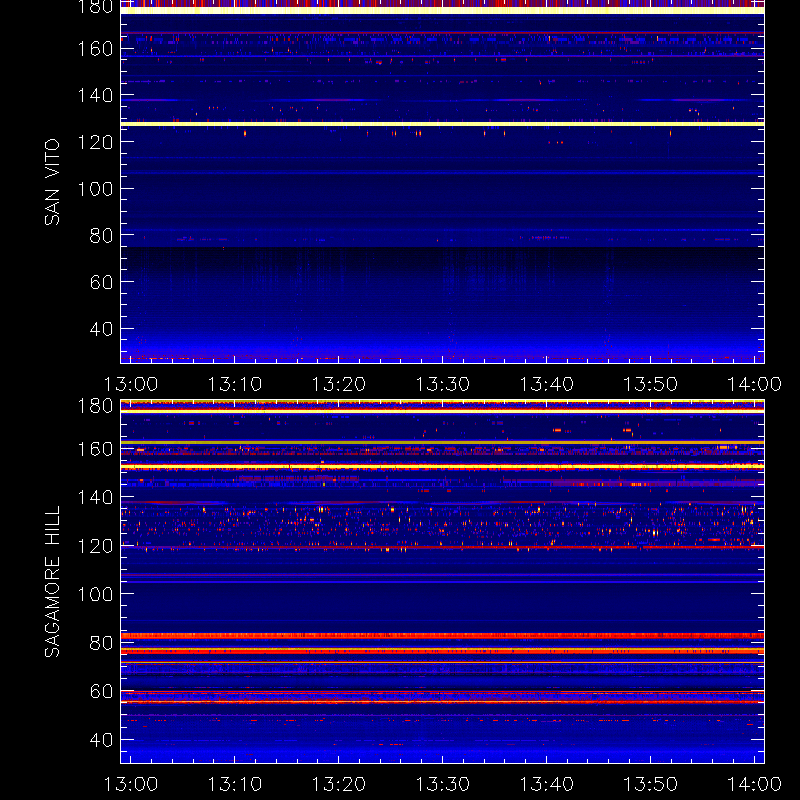The width and height of the screenshot is (800, 800).
Task: Click 13:50 time label below San Vito plot
Action: click(x=651, y=384)
